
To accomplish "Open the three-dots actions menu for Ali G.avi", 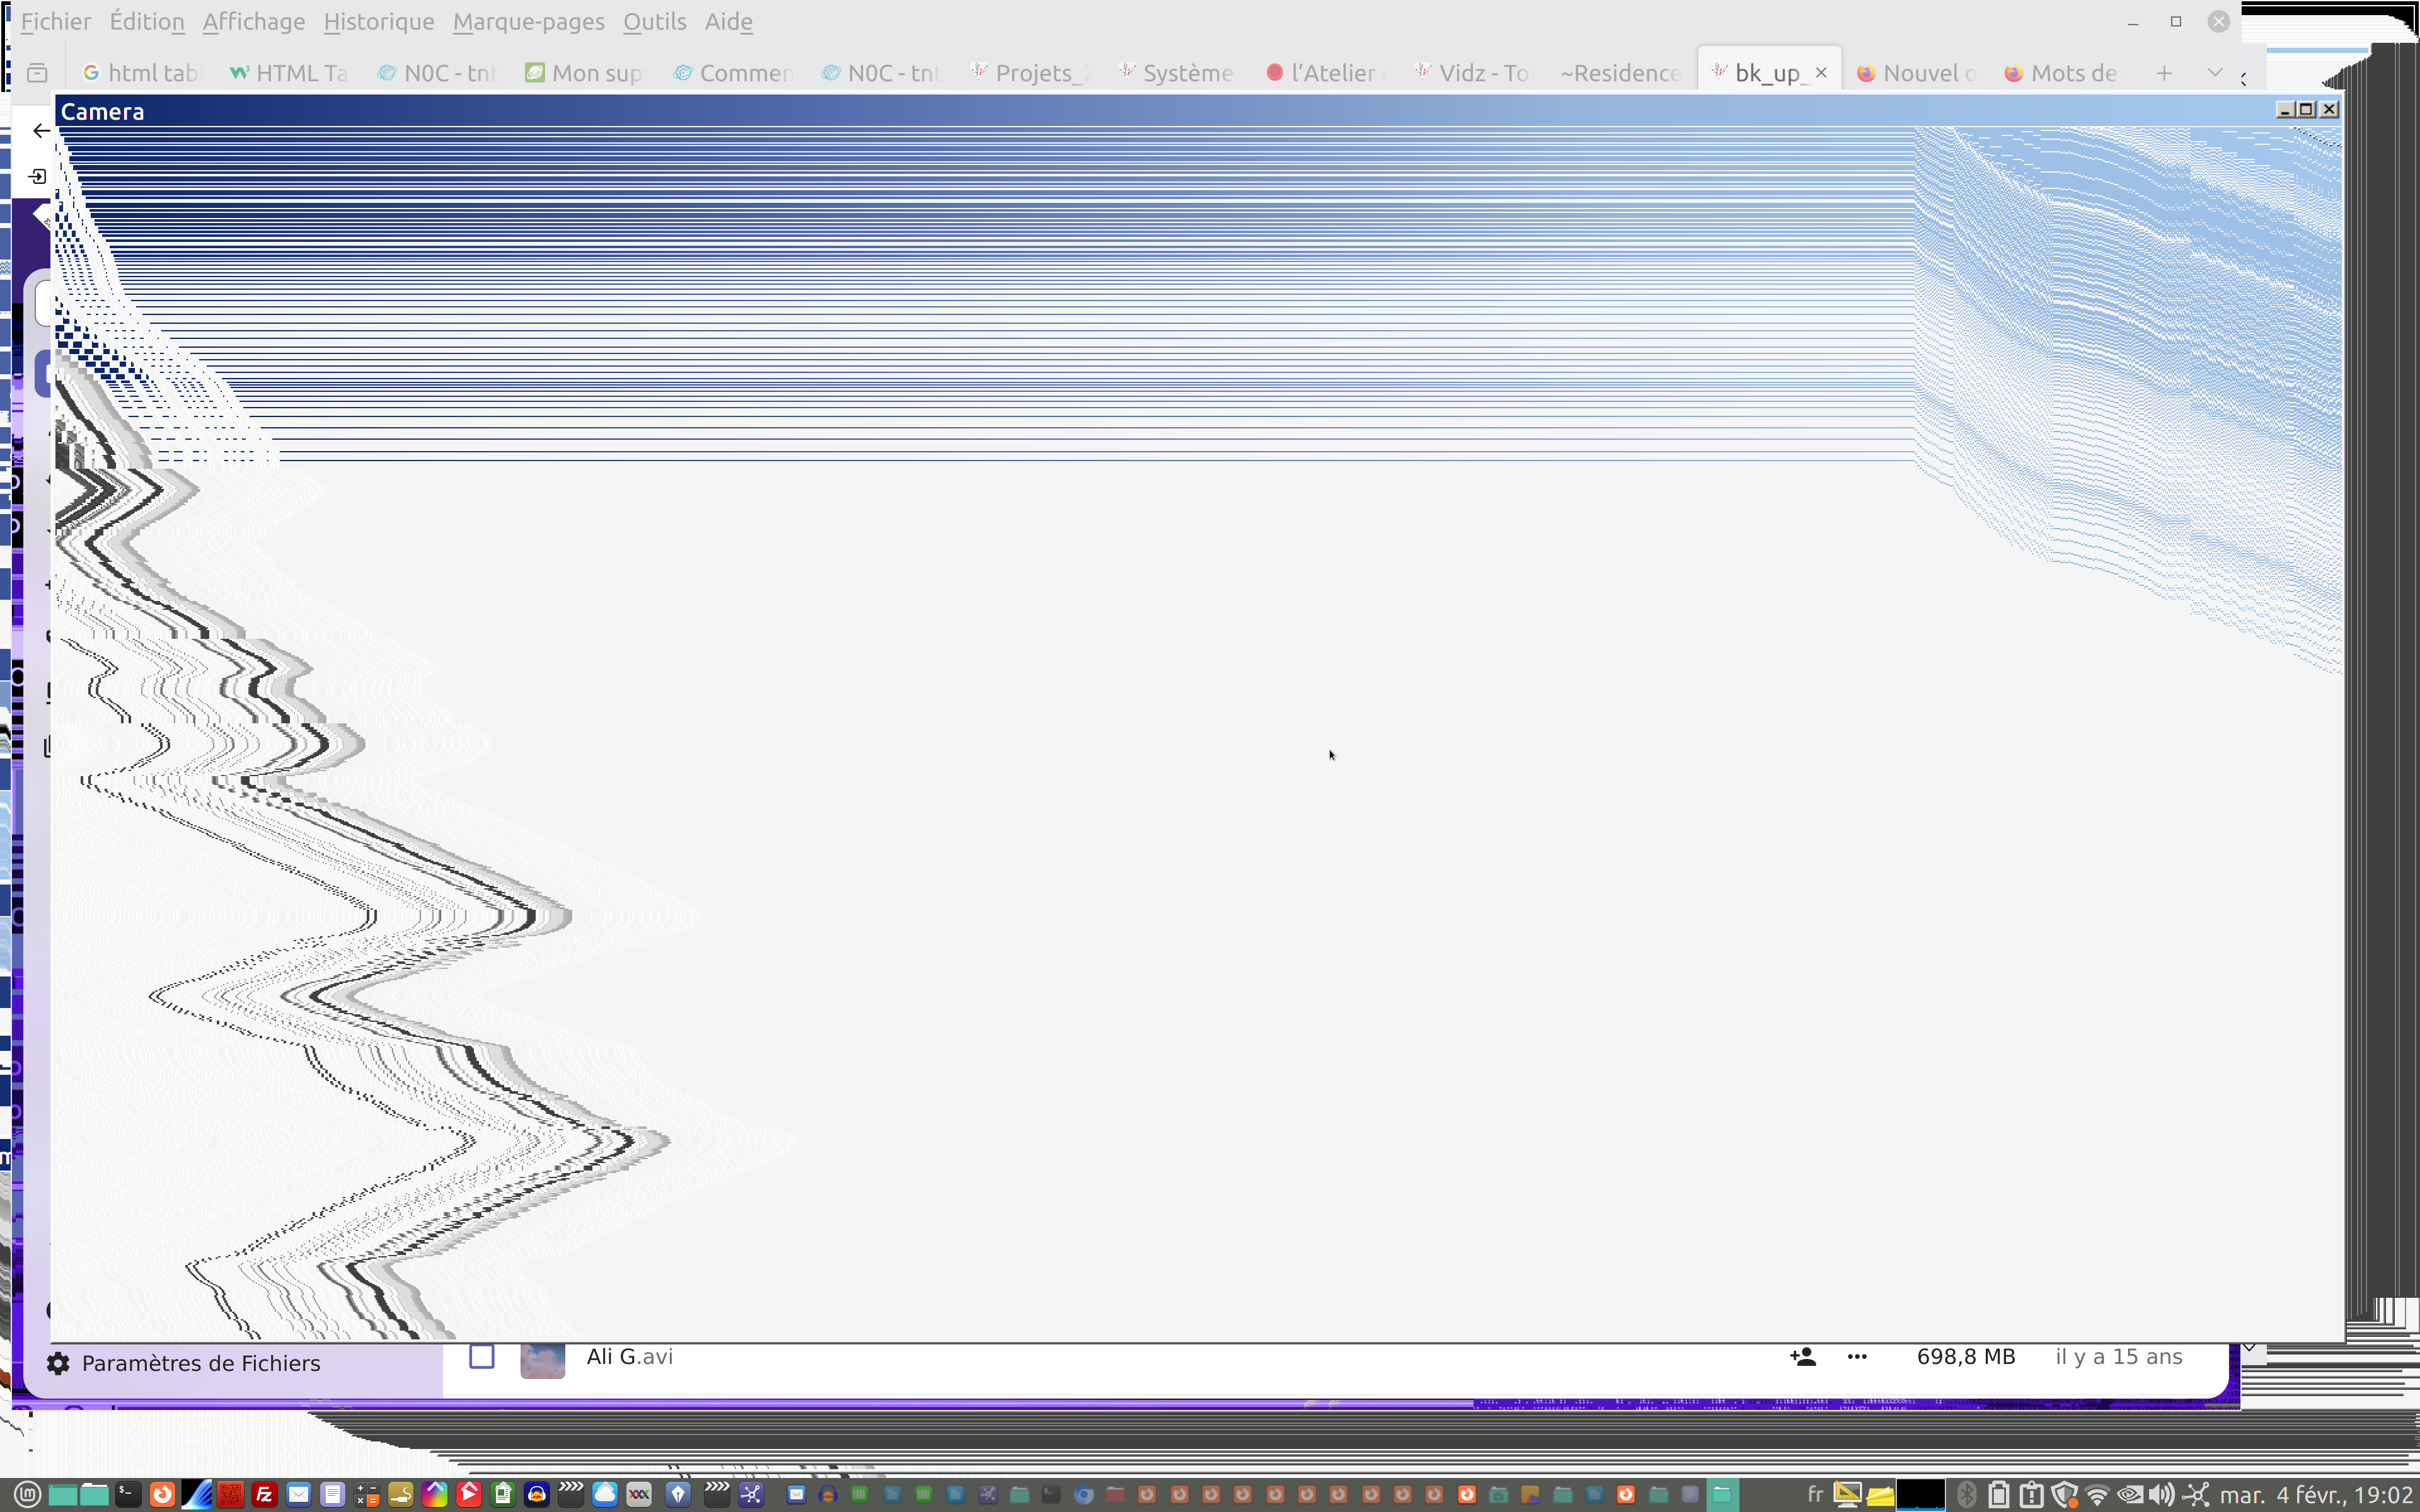I will (x=1857, y=1357).
